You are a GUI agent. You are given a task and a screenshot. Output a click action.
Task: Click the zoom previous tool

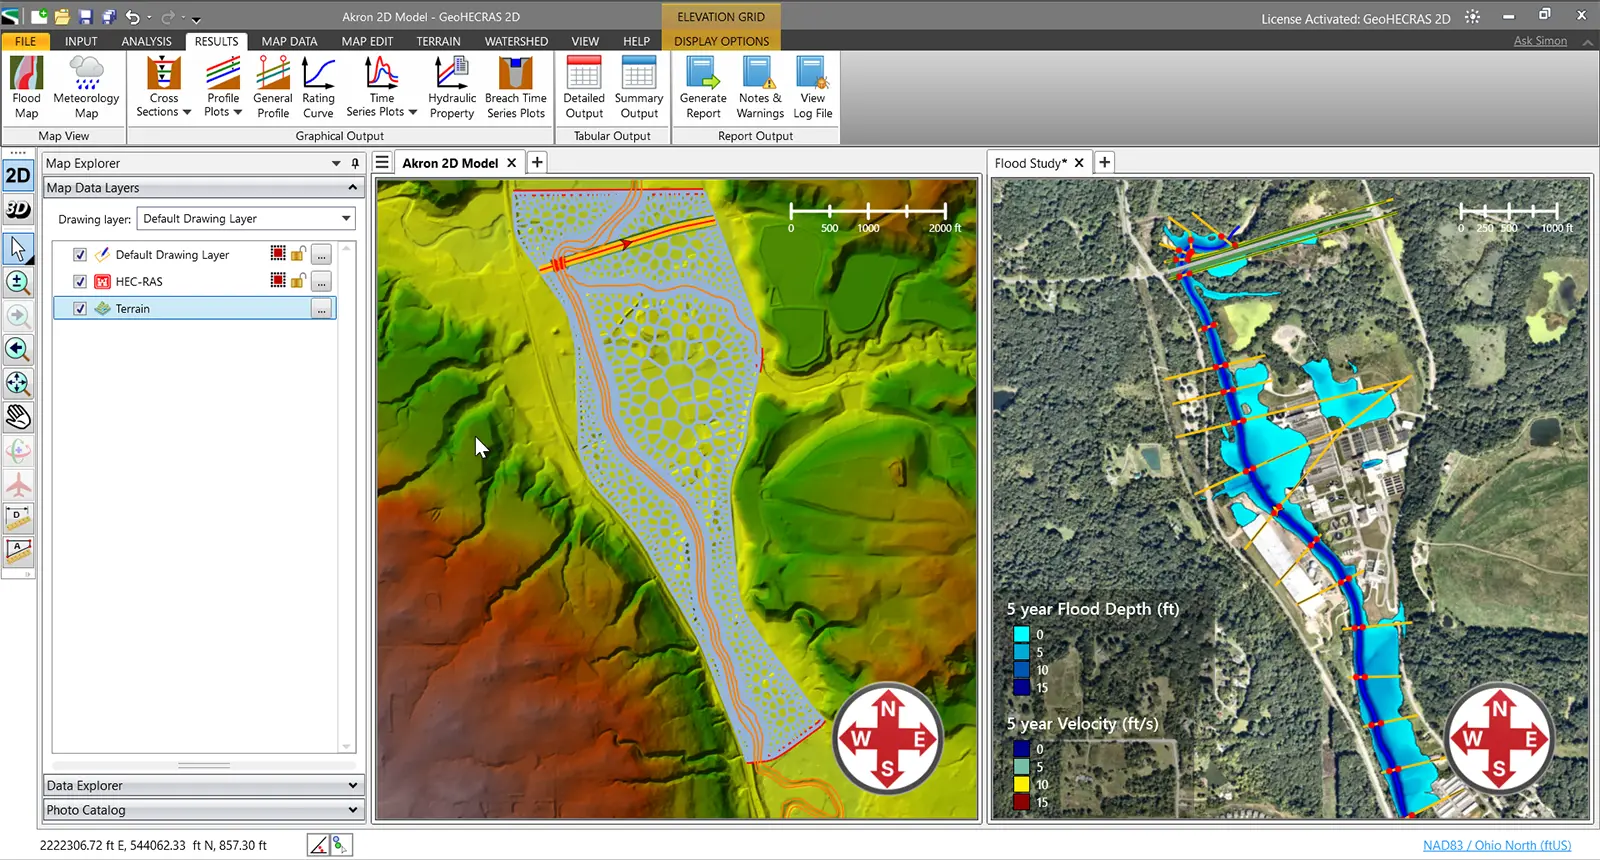click(18, 349)
